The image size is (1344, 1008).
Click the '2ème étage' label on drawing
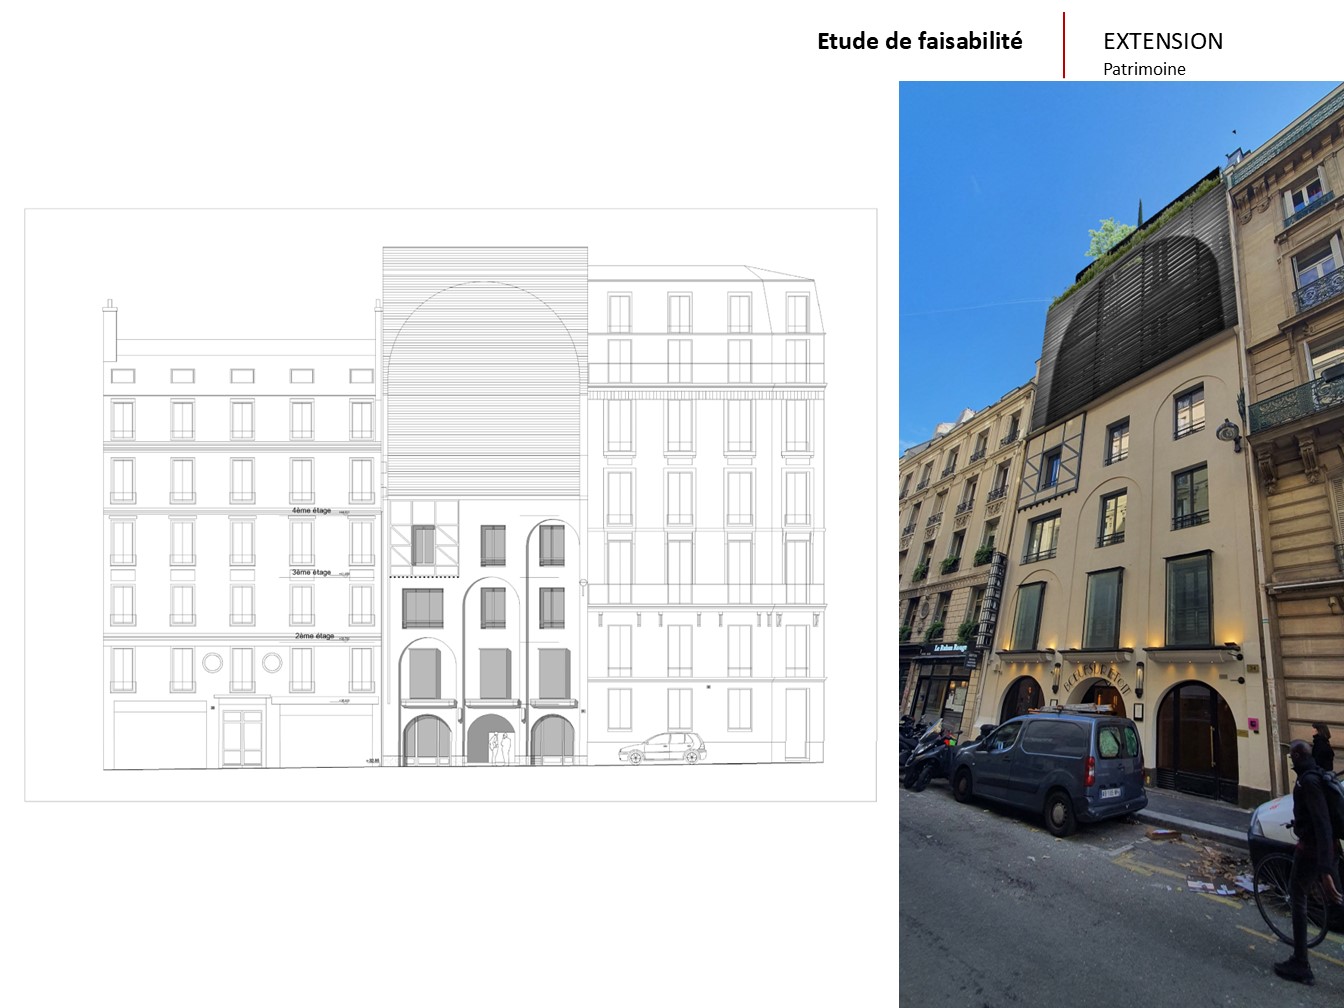click(x=314, y=636)
